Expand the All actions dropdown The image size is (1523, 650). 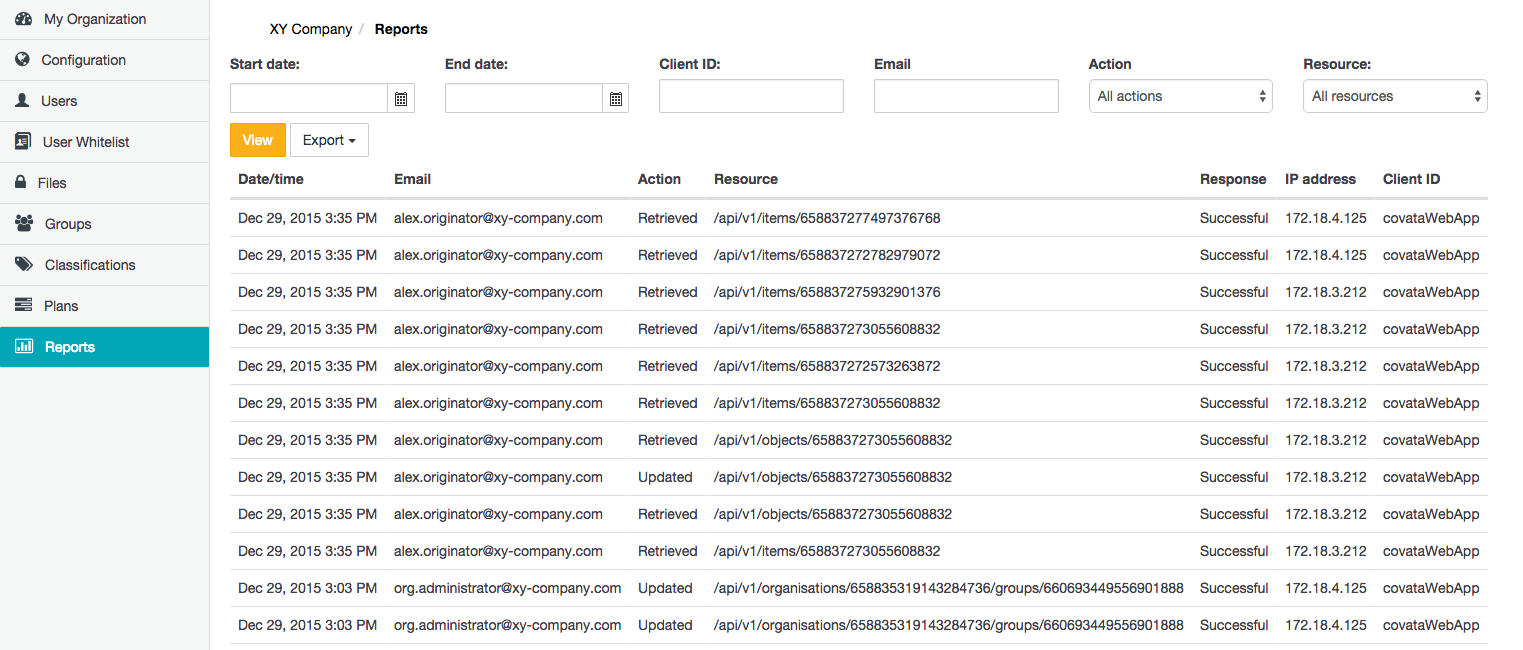click(x=1180, y=96)
